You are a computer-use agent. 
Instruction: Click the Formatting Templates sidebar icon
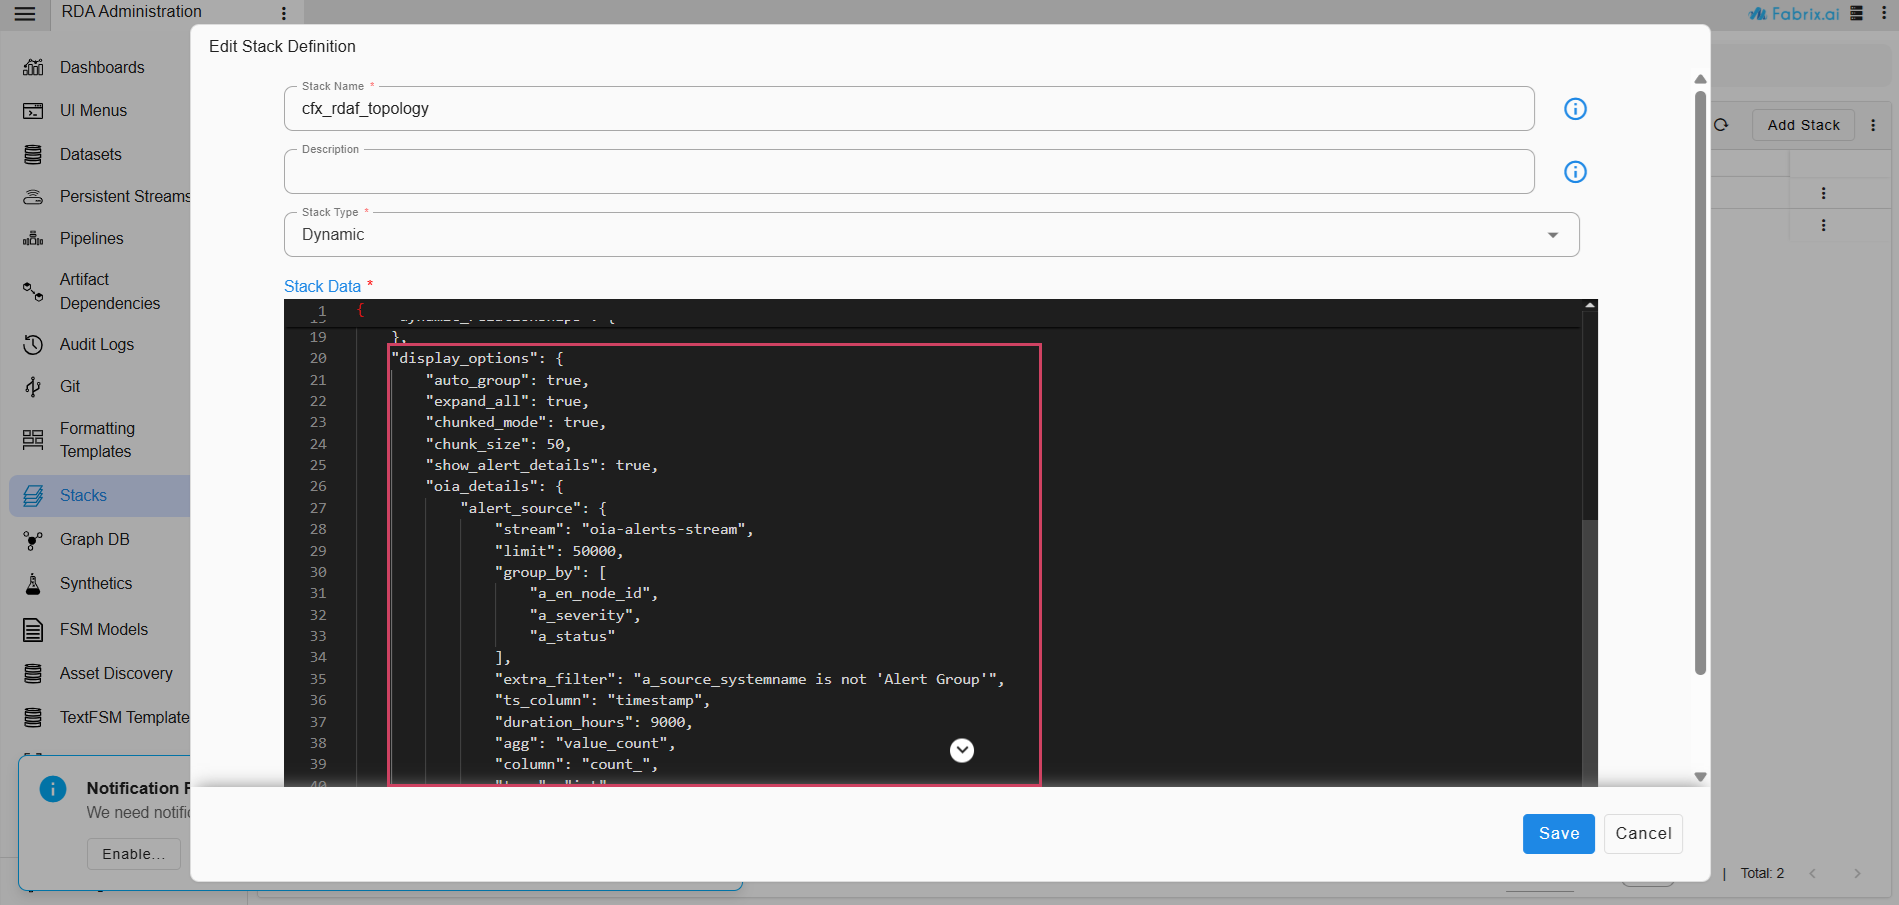click(33, 440)
